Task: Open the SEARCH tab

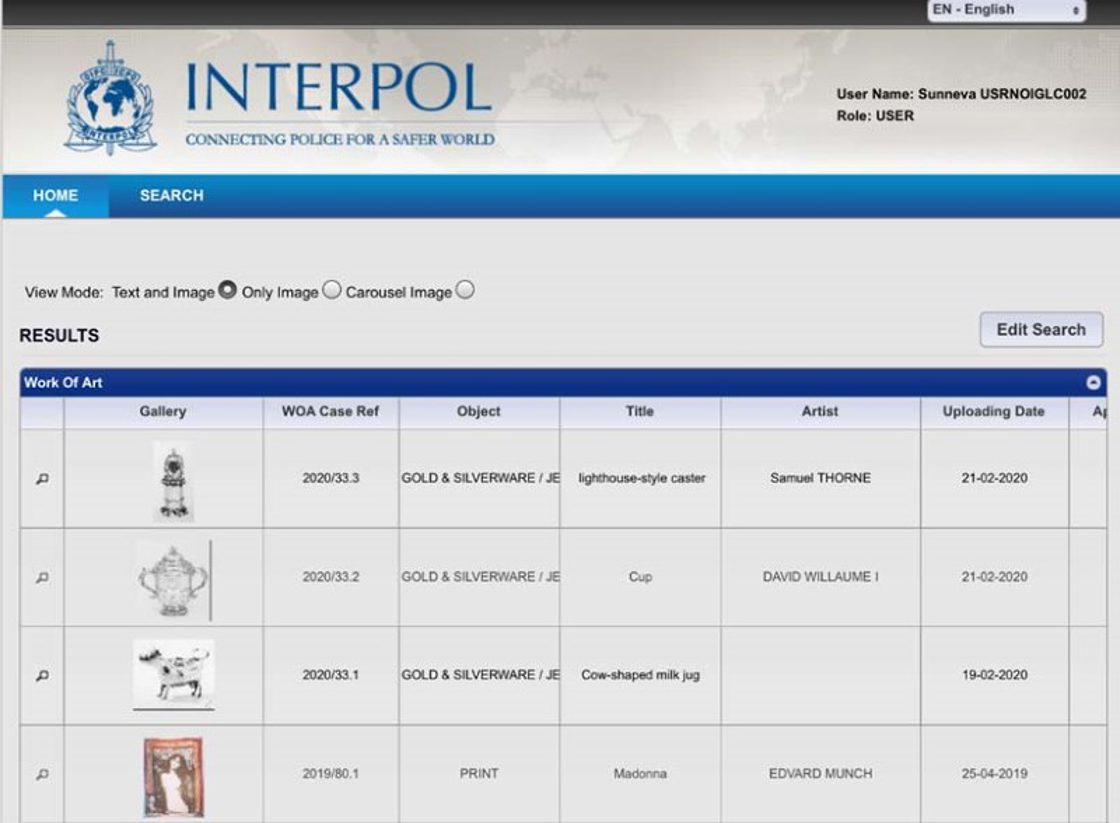Action: 171,196
